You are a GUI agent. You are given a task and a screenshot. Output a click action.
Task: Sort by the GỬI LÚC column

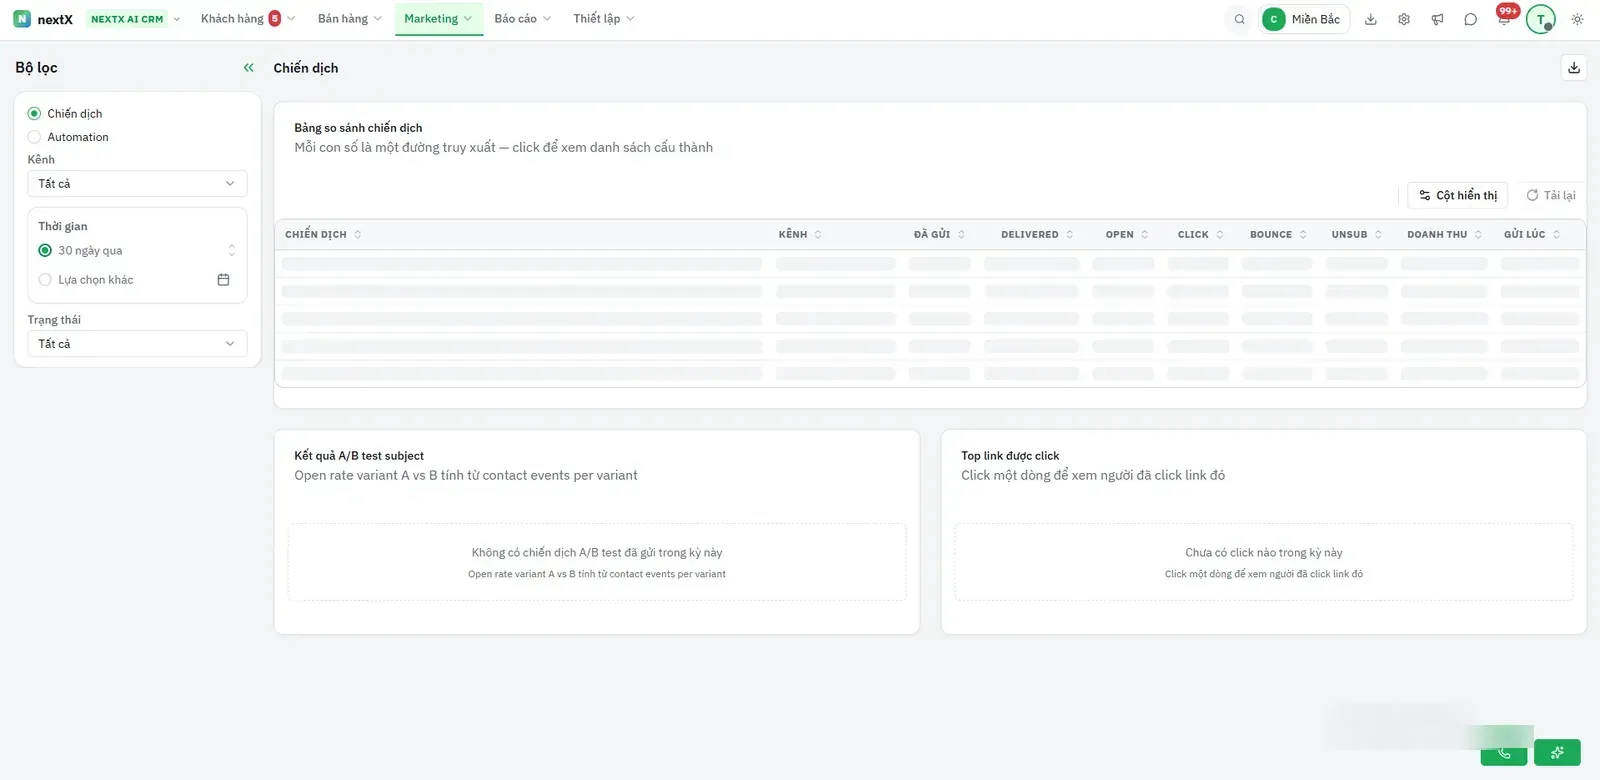[x=1532, y=235]
